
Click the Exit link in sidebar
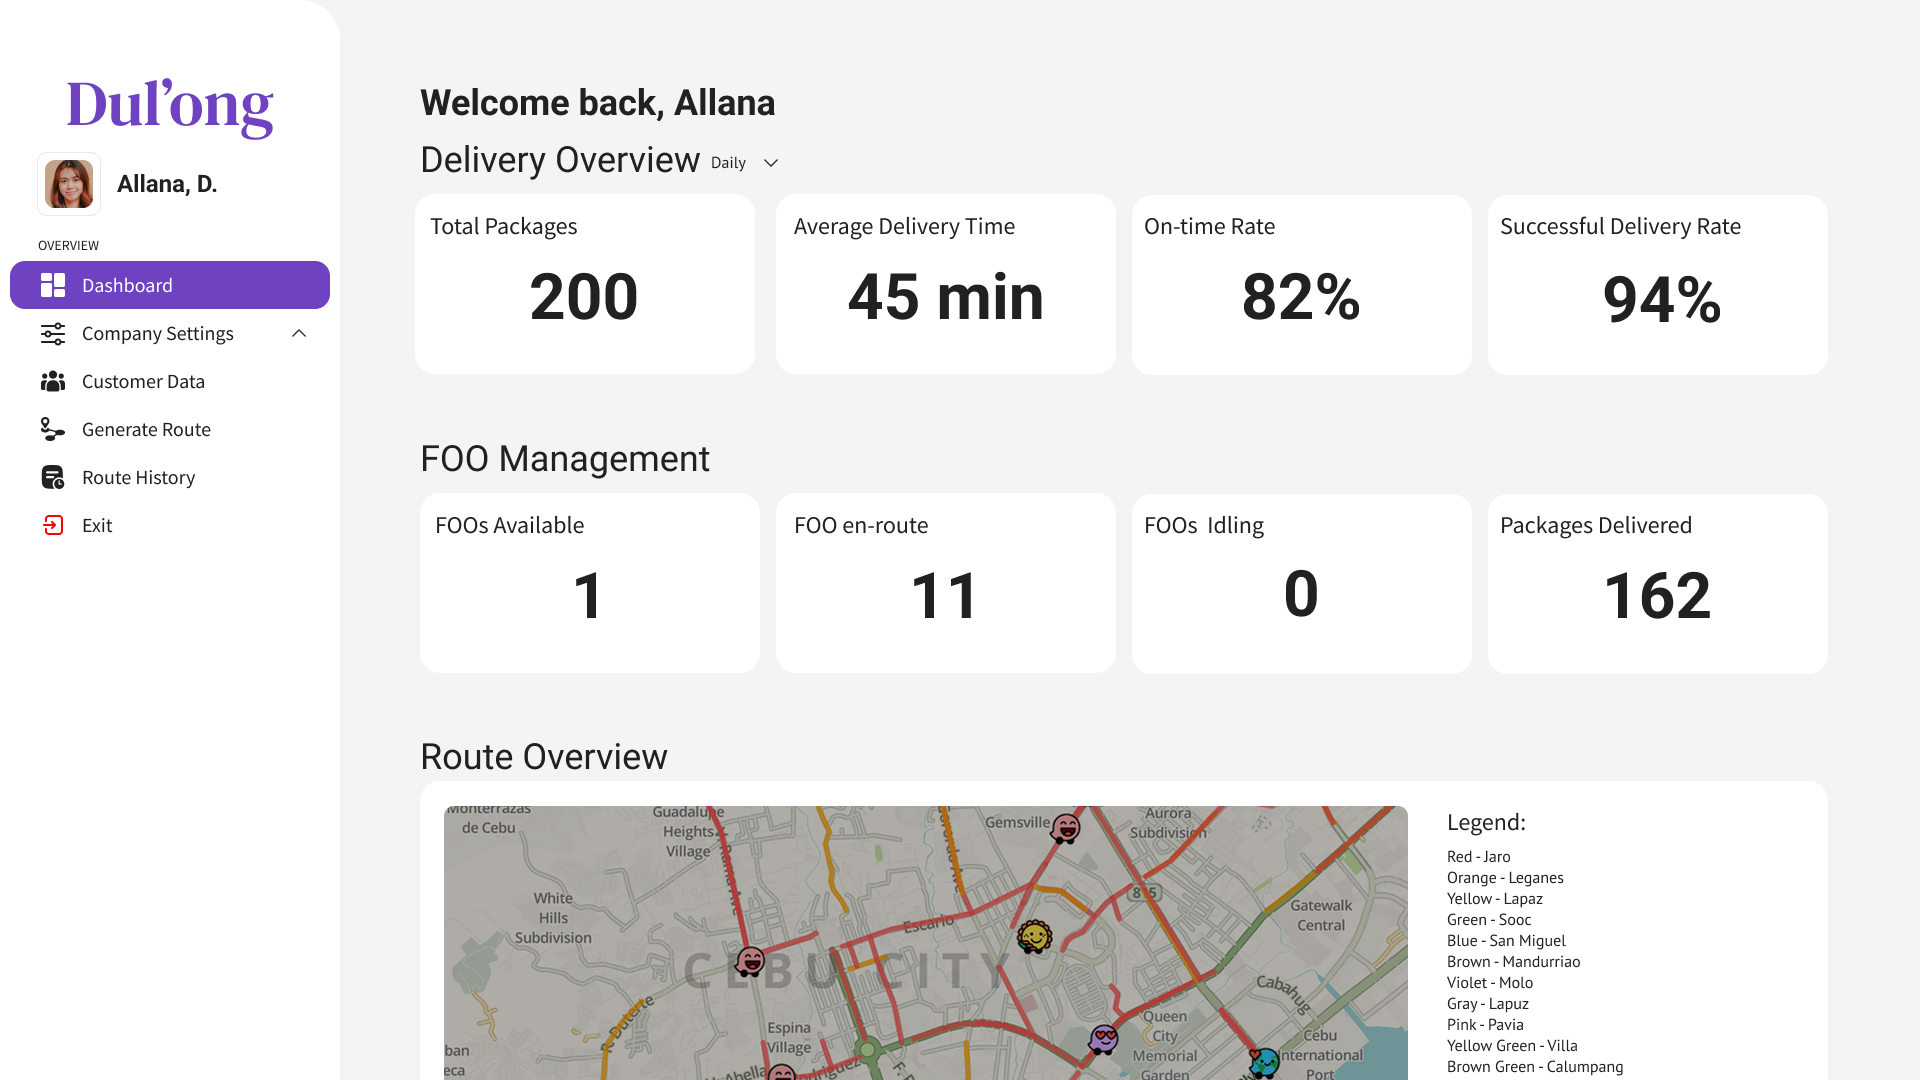(97, 526)
